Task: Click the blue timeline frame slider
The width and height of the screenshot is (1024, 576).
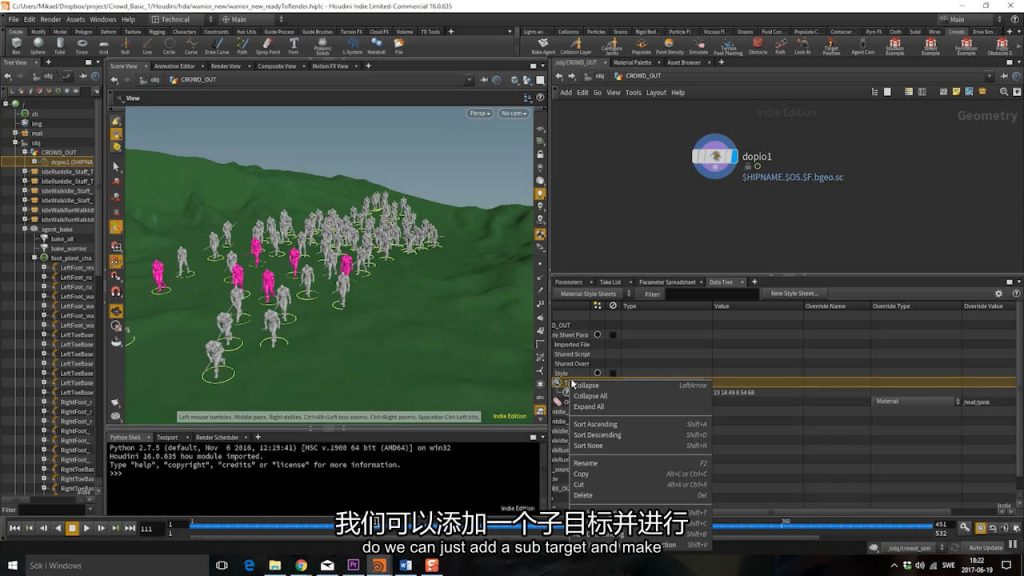Action: pos(560,525)
